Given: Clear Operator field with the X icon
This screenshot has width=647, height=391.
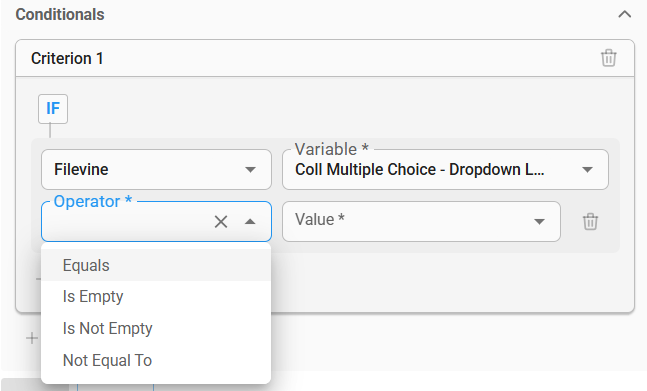Looking at the screenshot, I should click(221, 221).
